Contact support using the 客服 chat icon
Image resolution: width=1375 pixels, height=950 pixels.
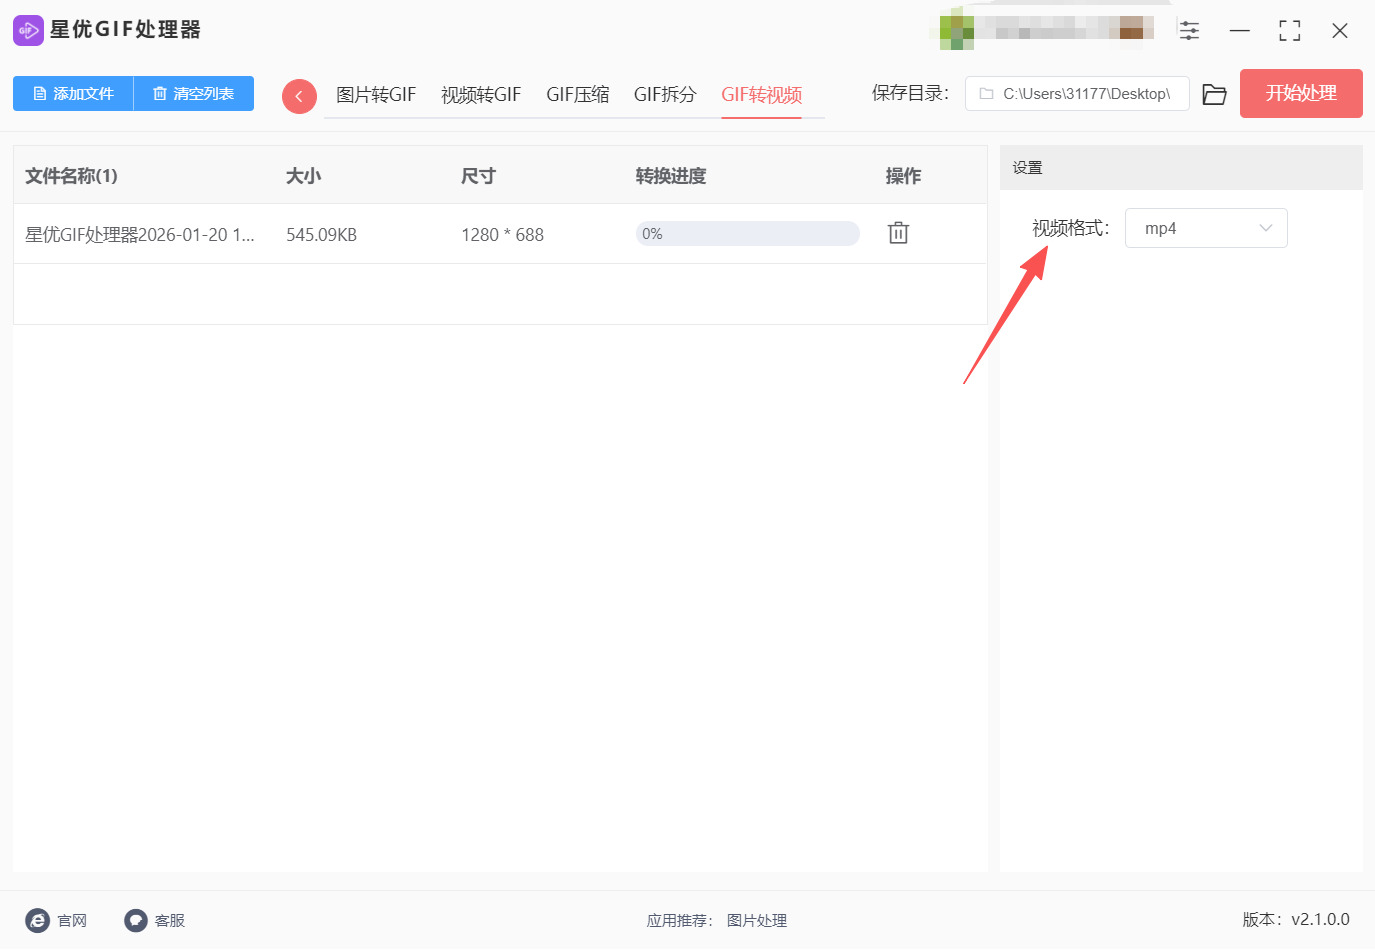pyautogui.click(x=135, y=920)
